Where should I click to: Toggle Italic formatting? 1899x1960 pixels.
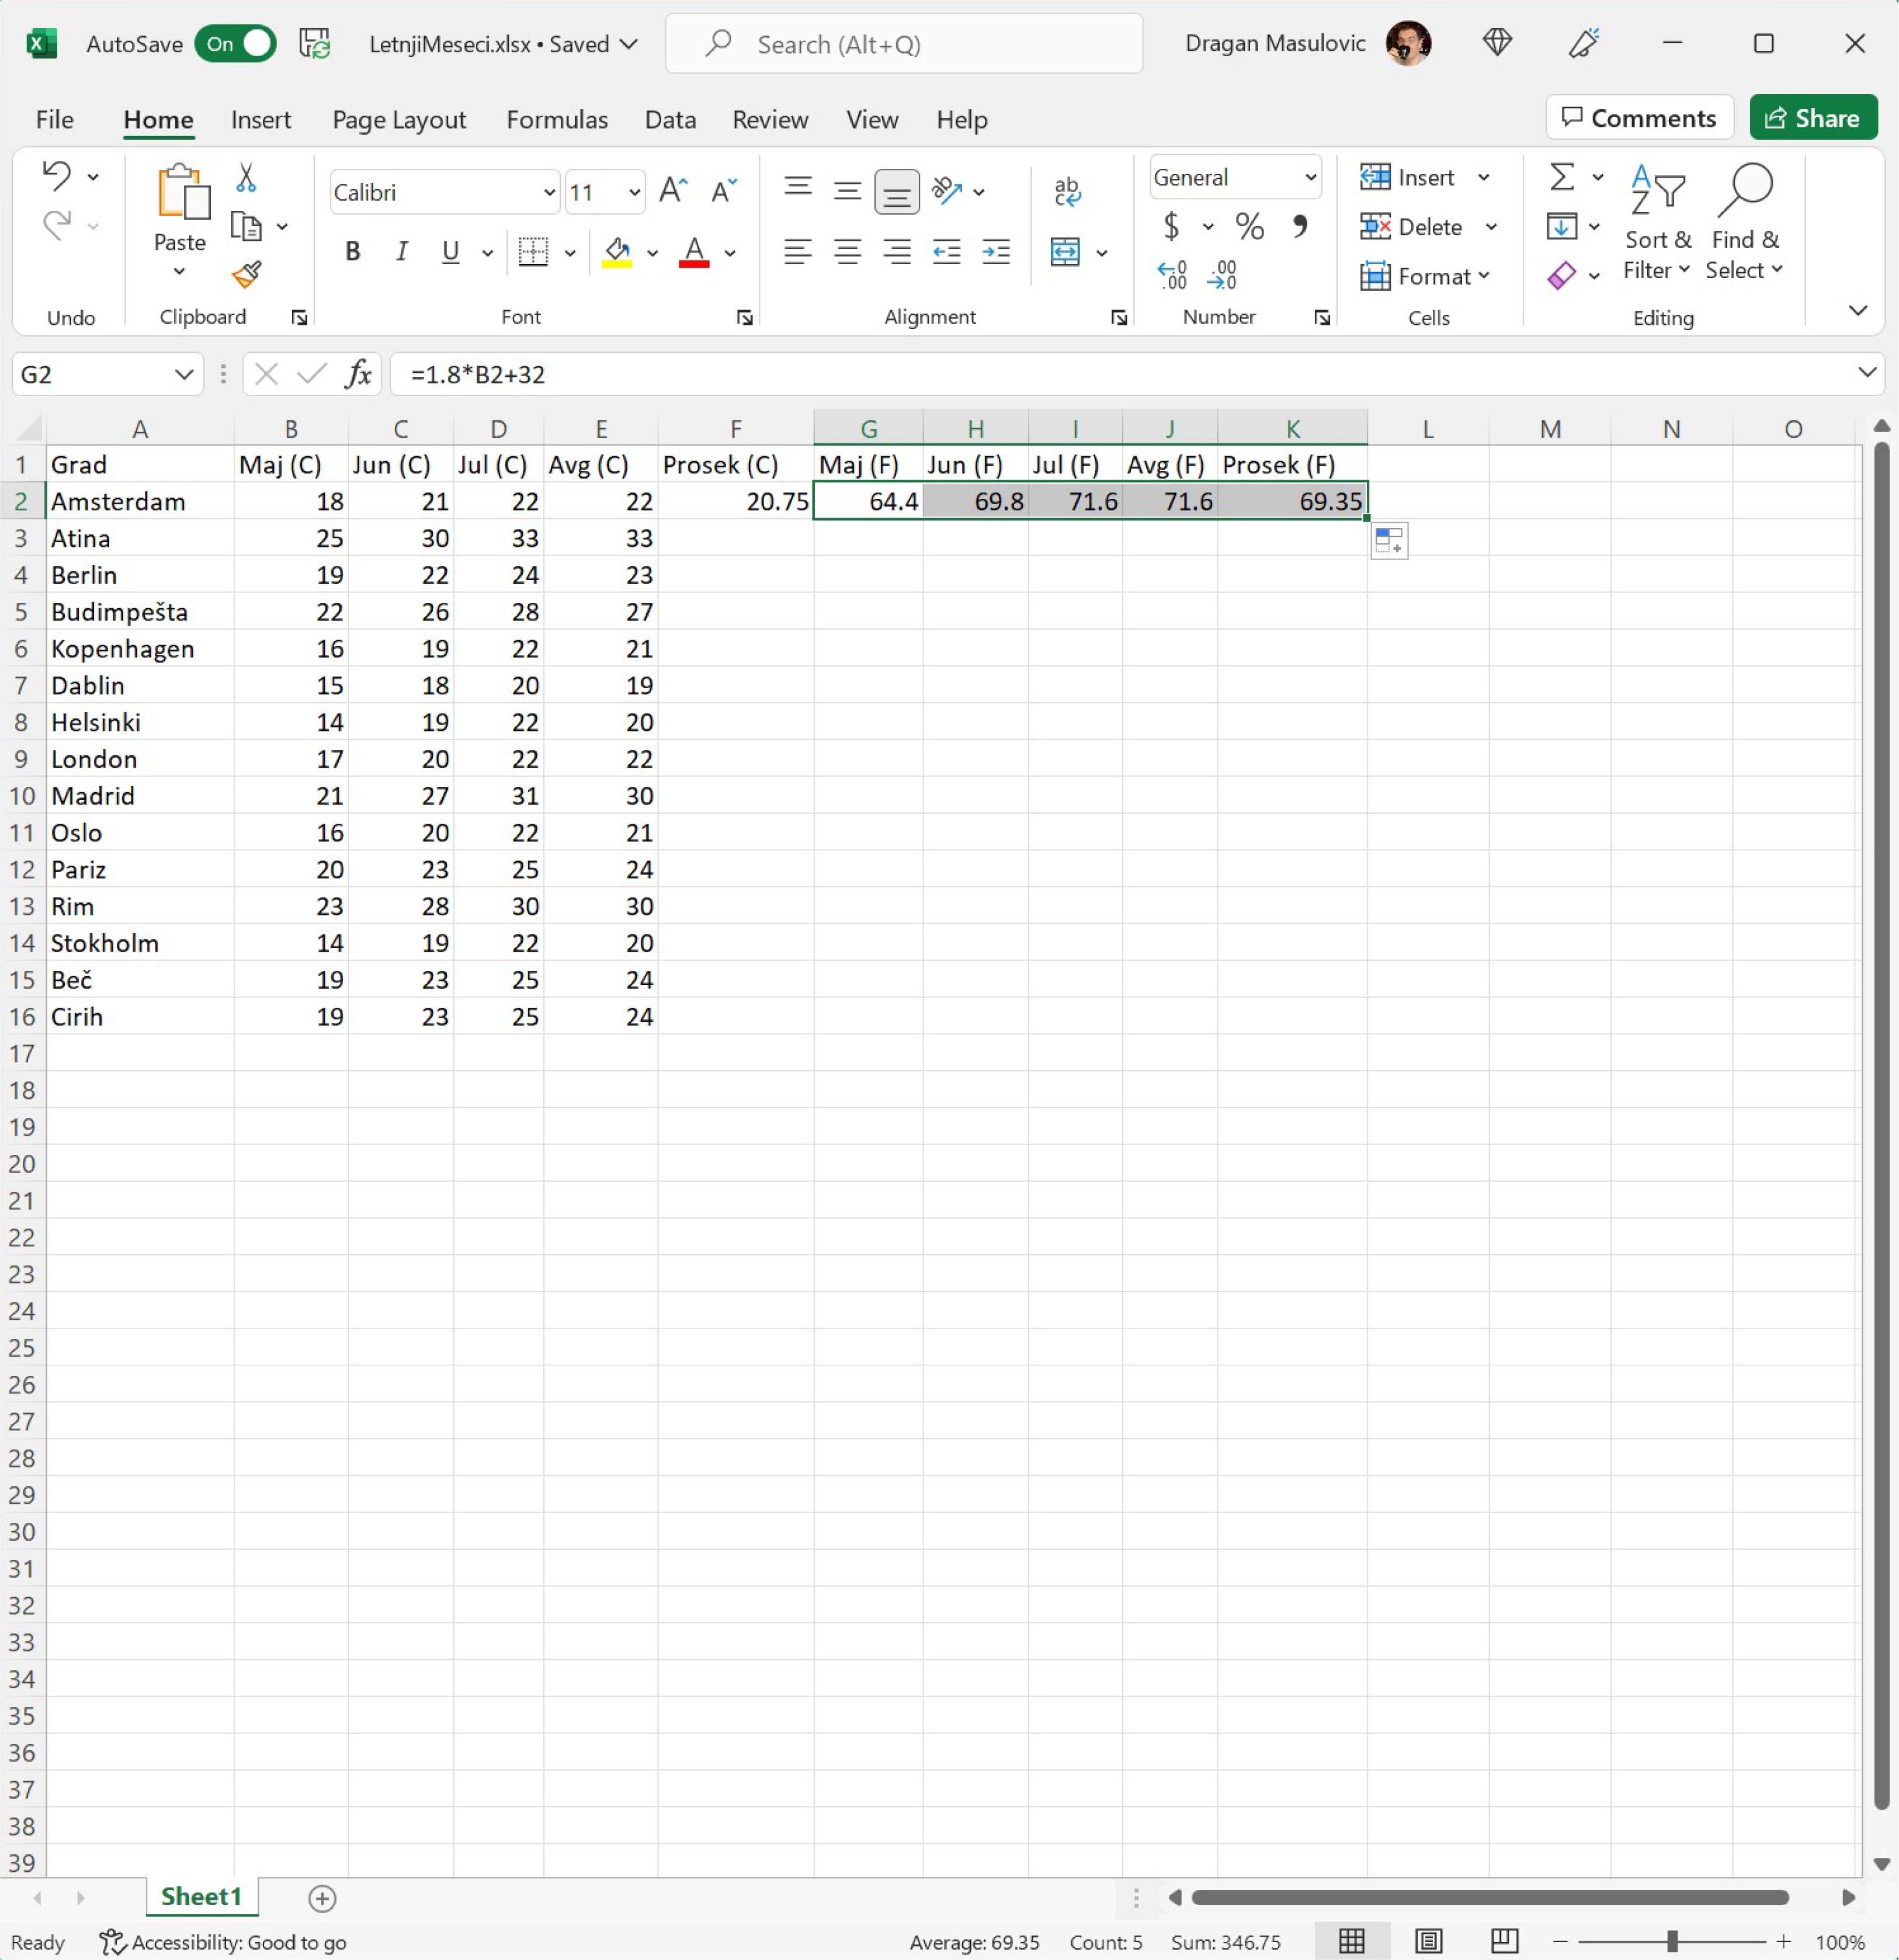click(x=402, y=251)
